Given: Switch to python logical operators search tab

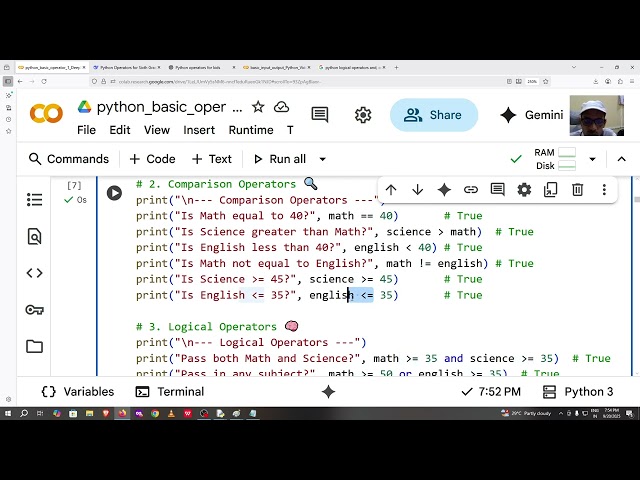Looking at the screenshot, I should 351,67.
